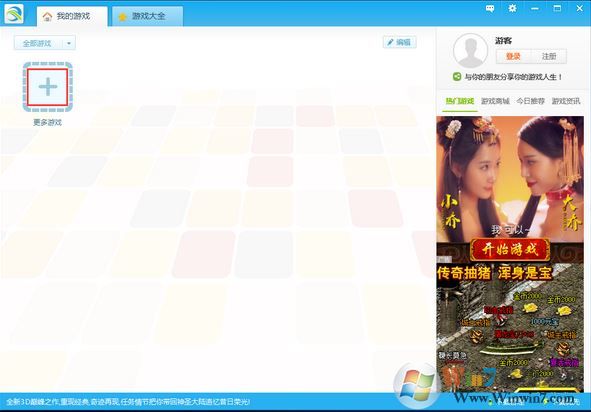The width and height of the screenshot is (591, 412).
Task: Select the 游戏商城 tab
Action: pos(495,101)
